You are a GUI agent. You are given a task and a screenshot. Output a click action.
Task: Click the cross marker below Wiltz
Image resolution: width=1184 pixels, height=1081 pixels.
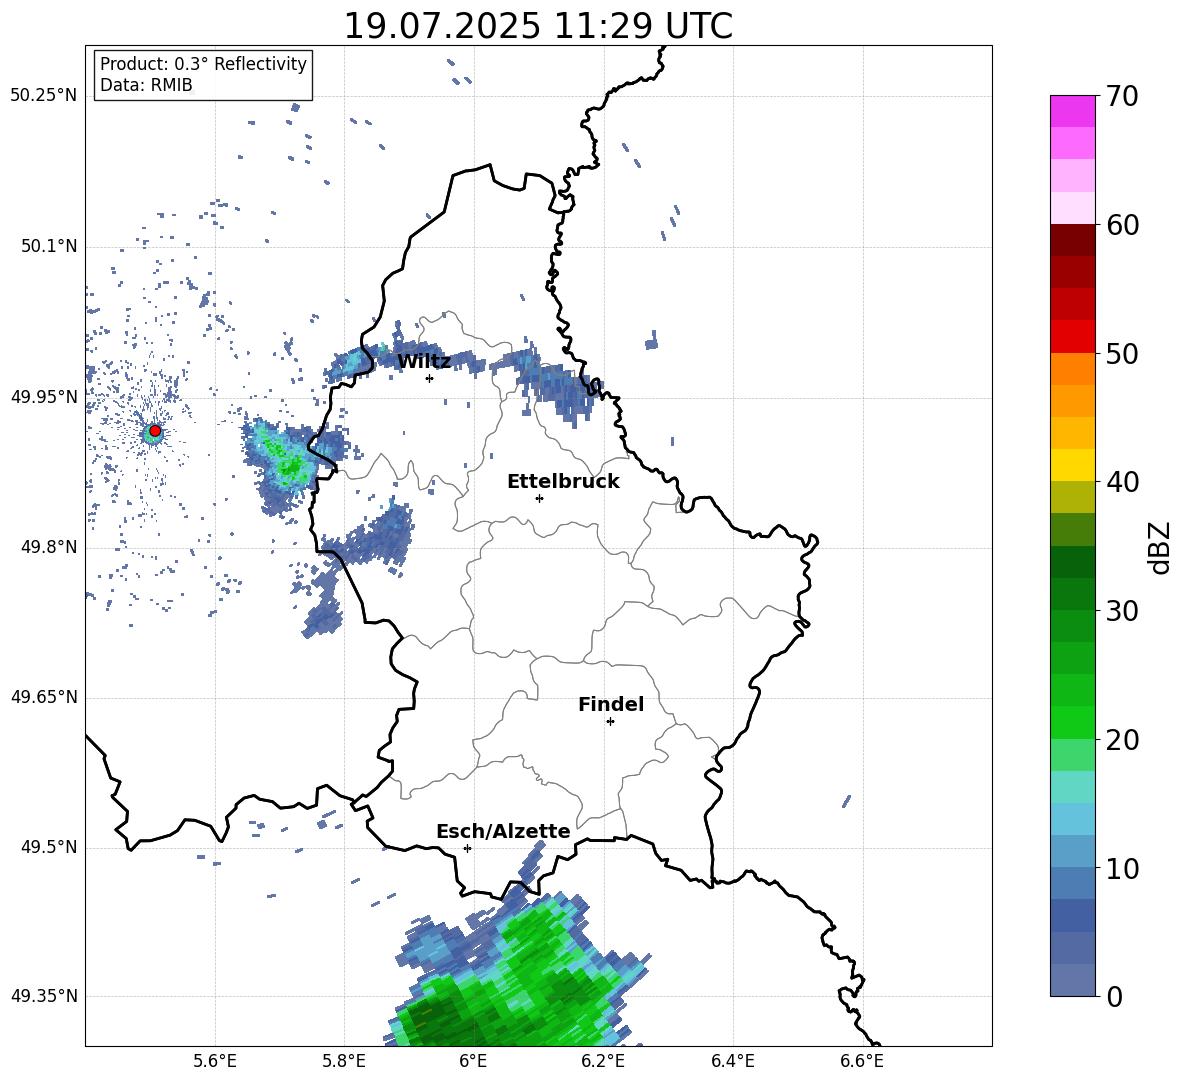[x=430, y=379]
